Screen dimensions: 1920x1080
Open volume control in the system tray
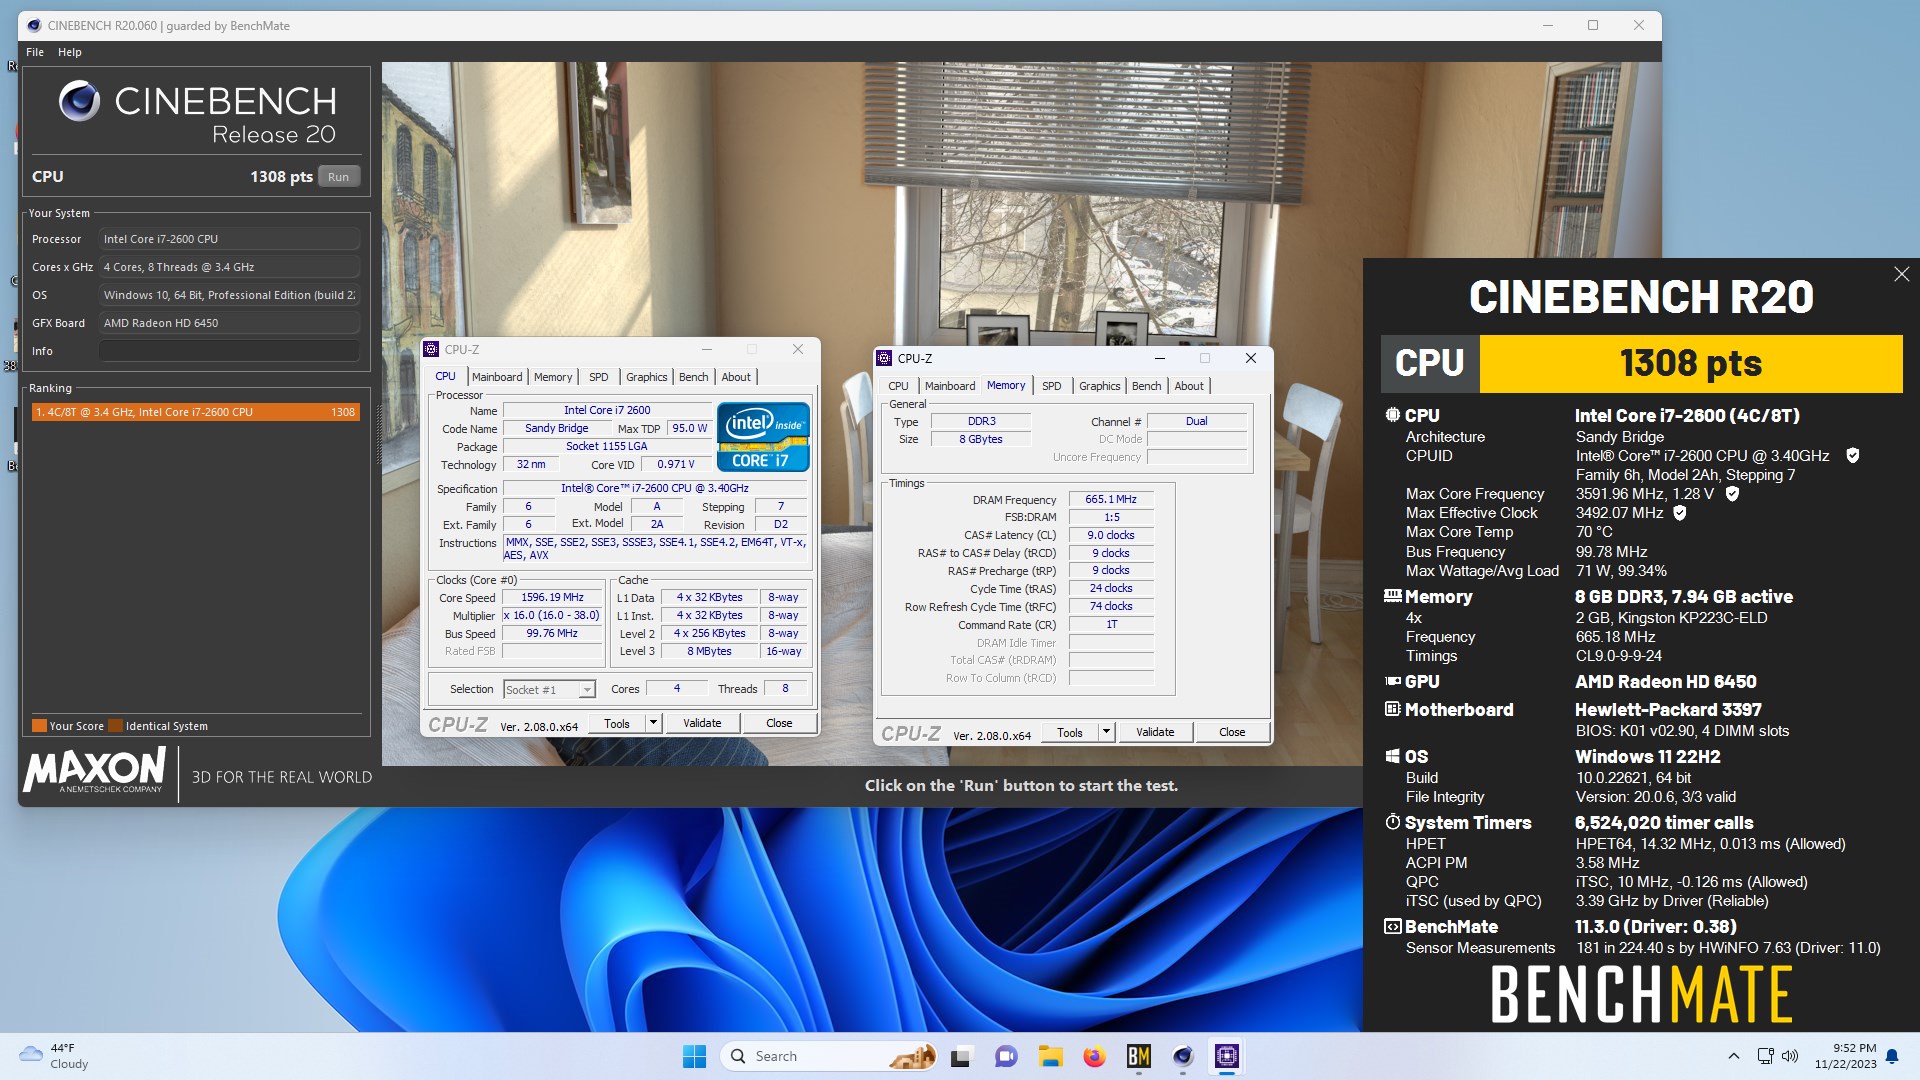coord(1790,1056)
